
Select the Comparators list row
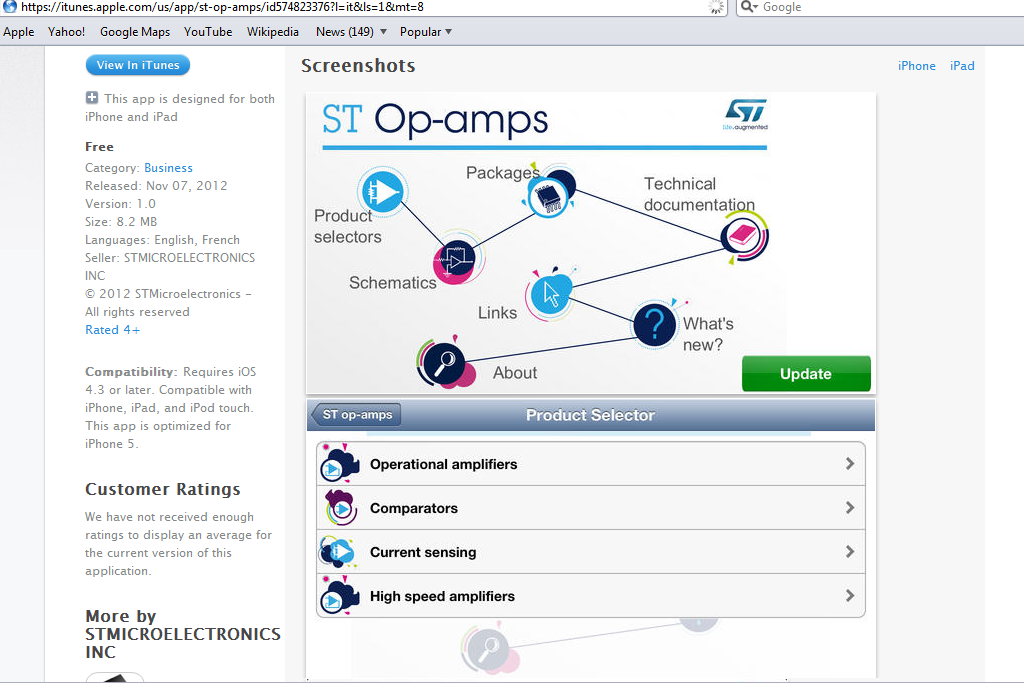590,508
